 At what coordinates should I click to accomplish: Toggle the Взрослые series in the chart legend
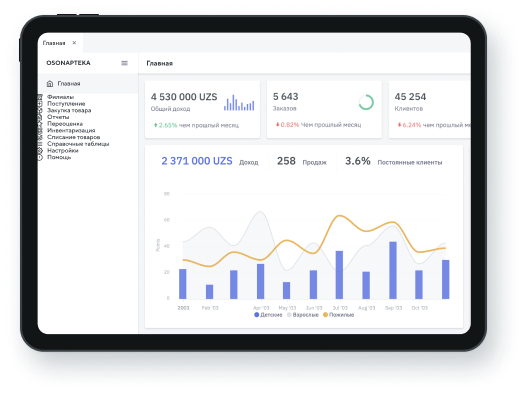tap(302, 315)
